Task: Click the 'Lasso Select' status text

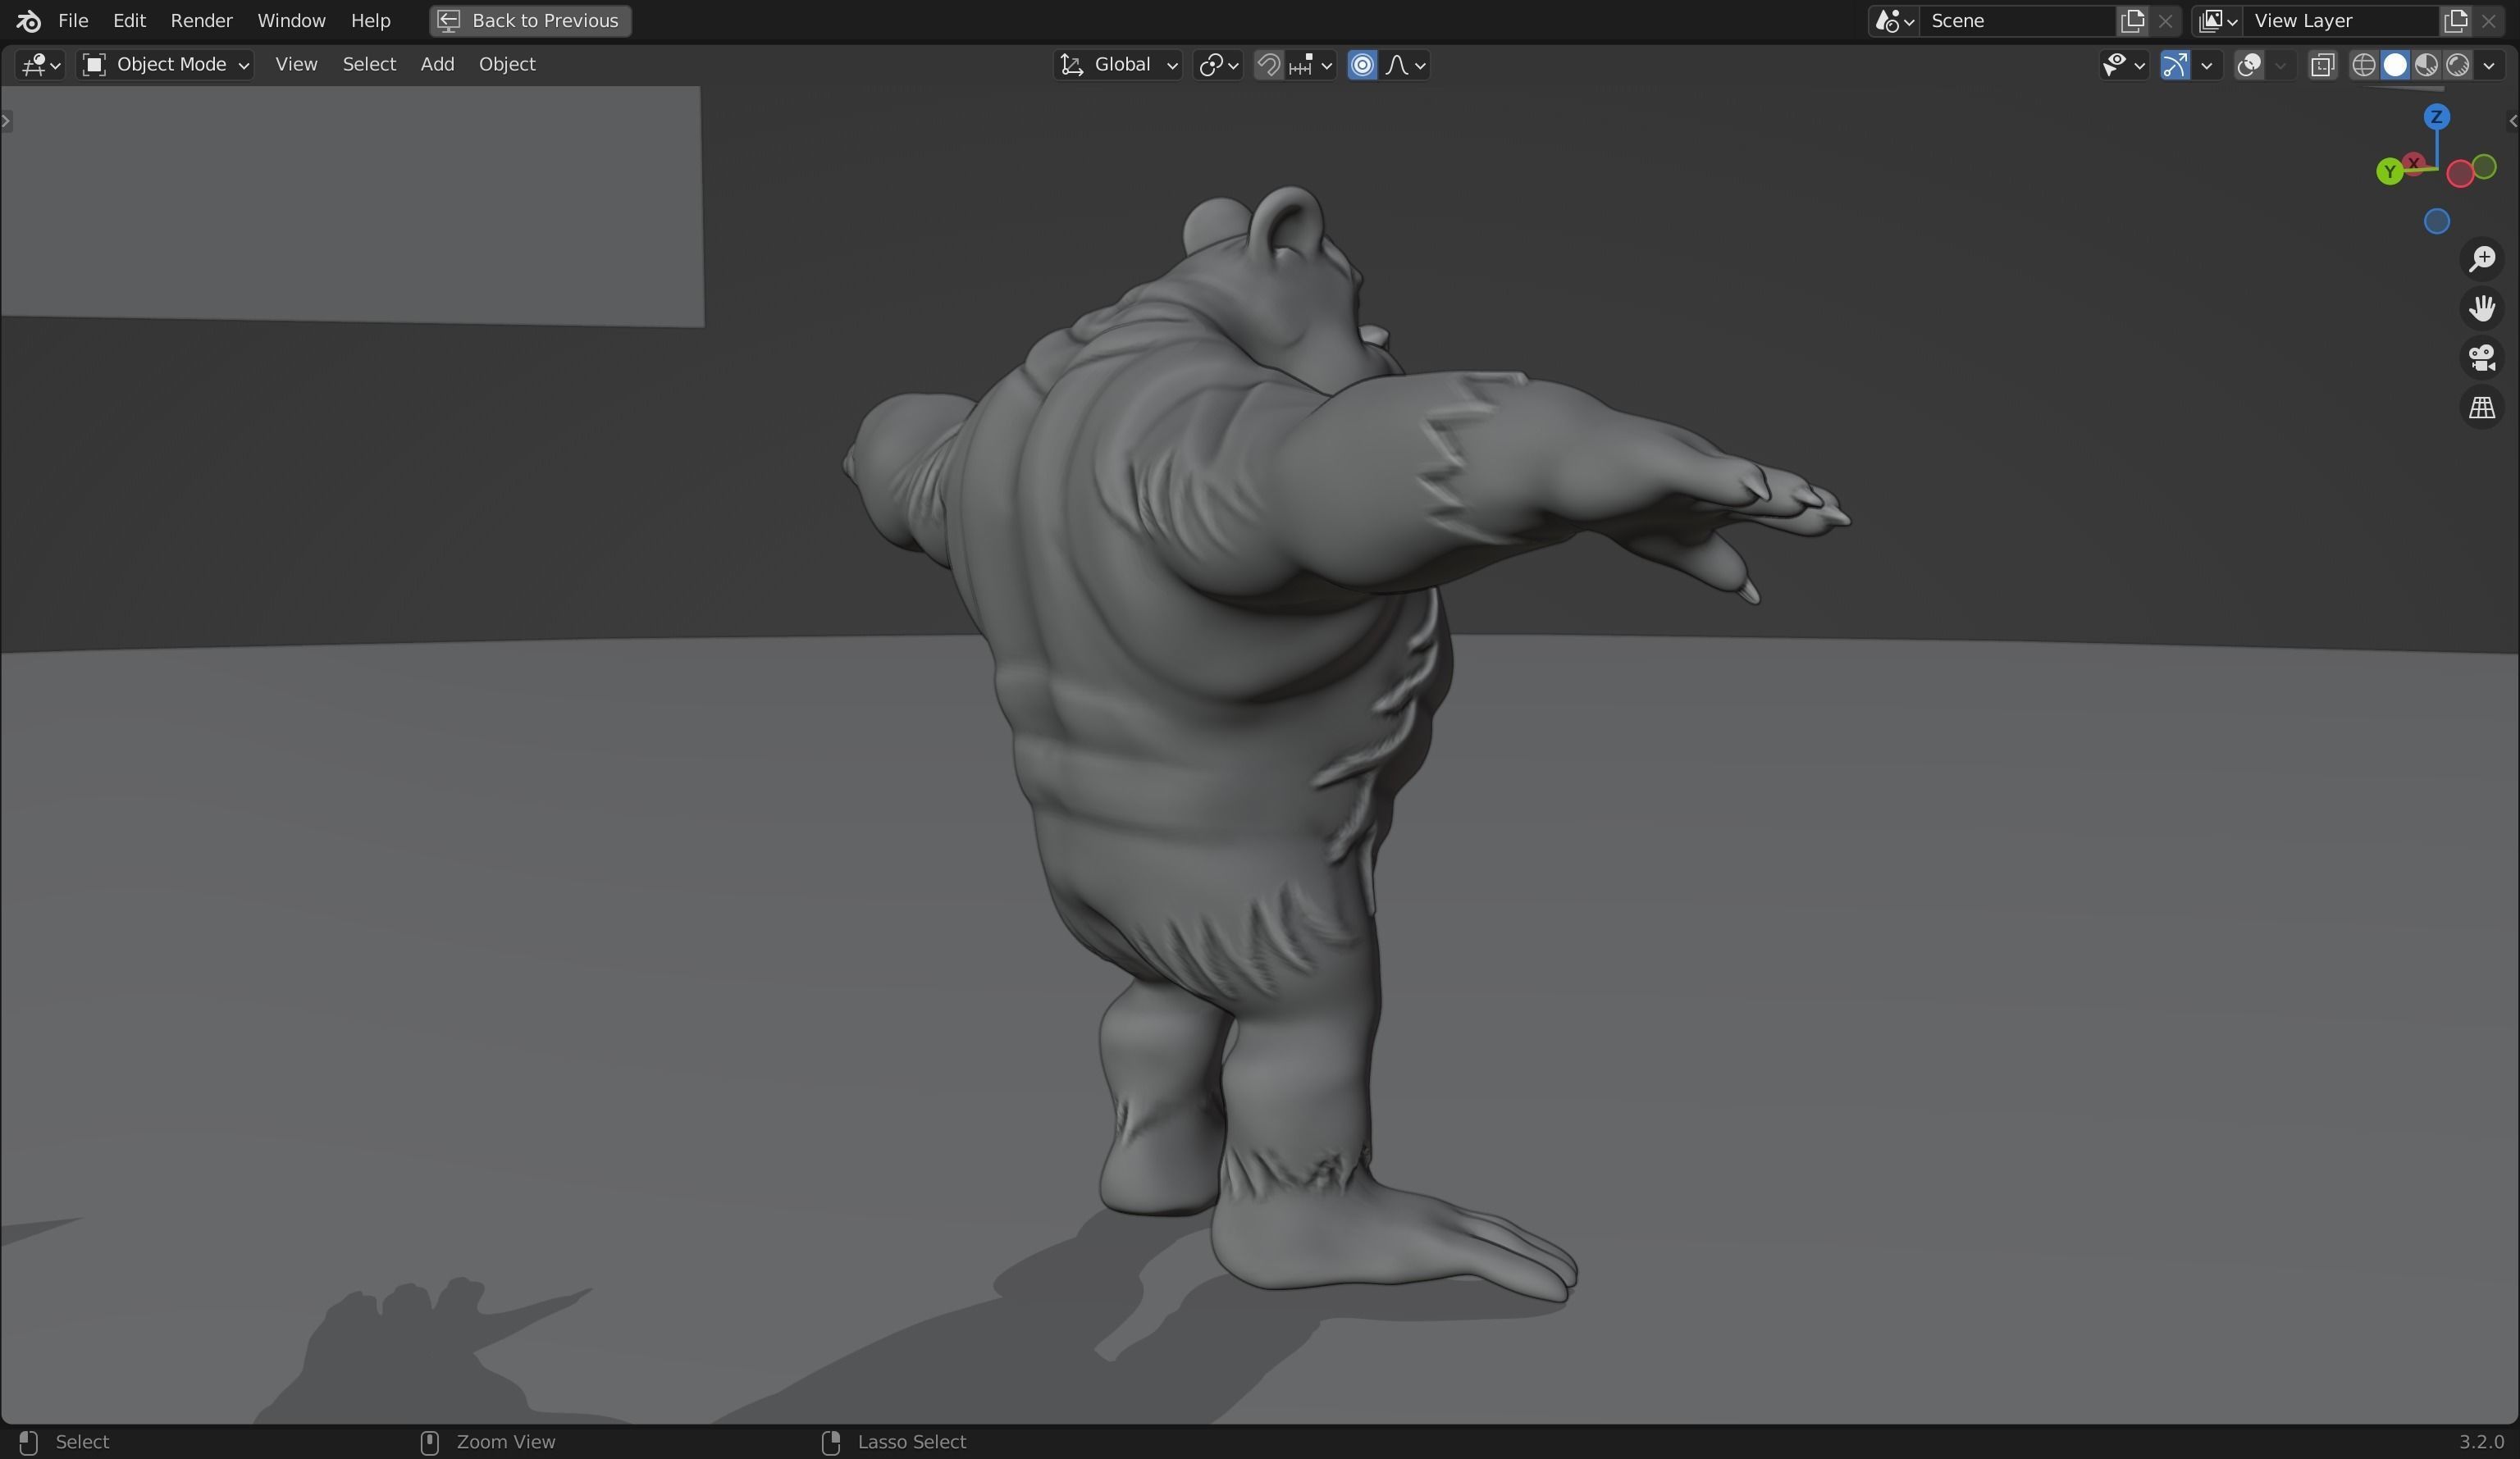Action: coord(911,1442)
